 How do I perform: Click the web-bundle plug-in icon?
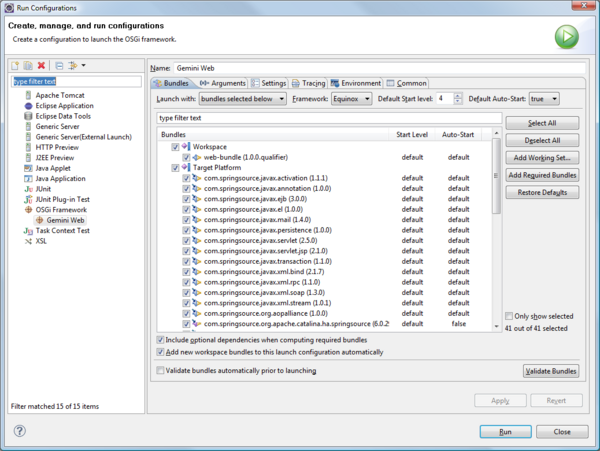(197, 157)
